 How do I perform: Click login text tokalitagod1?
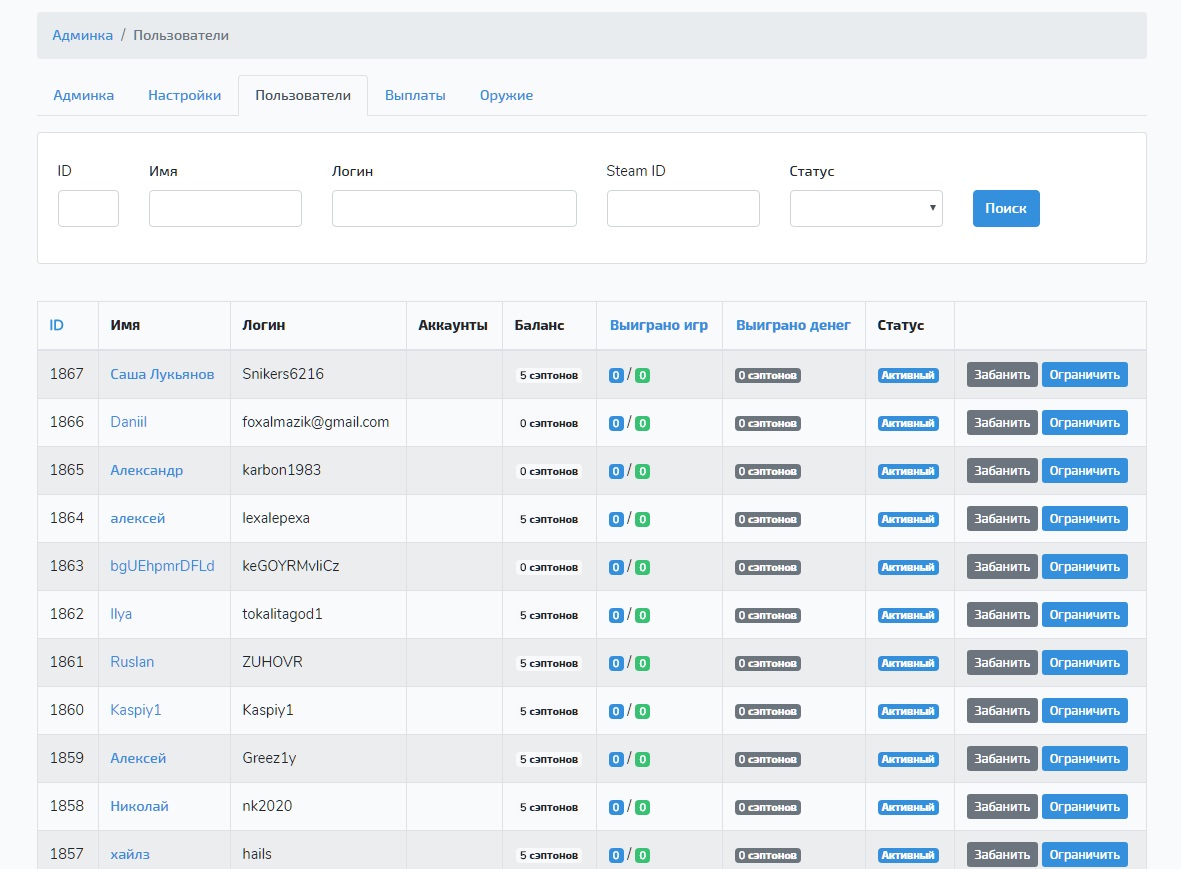tap(282, 614)
